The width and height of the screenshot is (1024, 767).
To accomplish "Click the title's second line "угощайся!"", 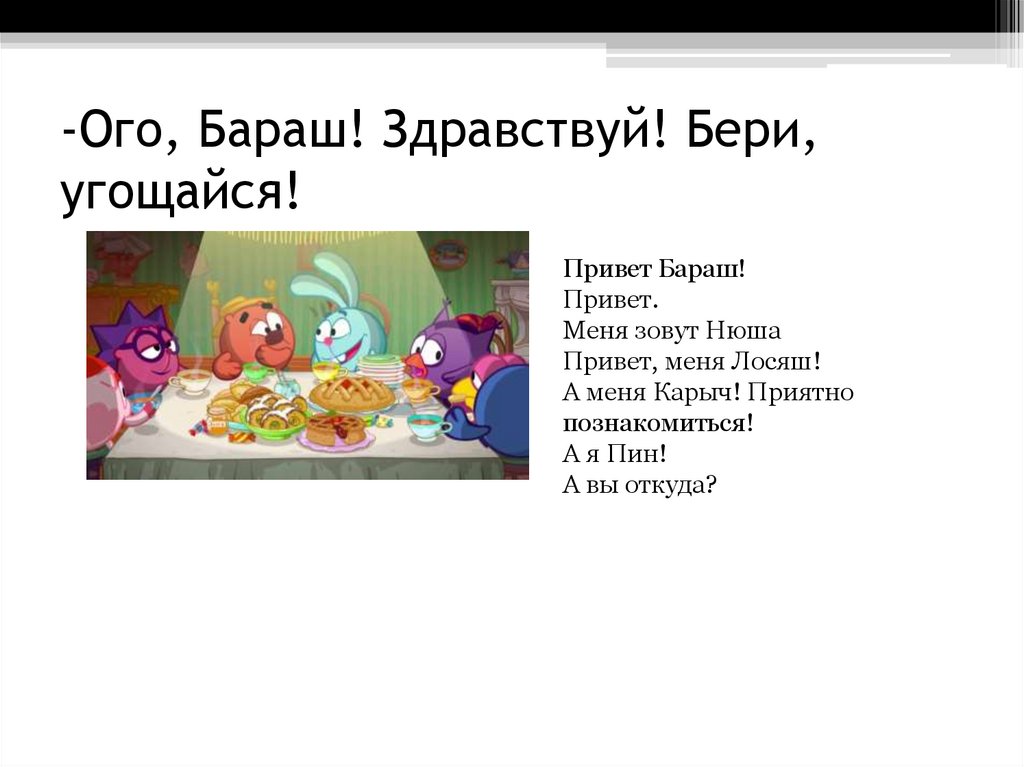I will click(x=180, y=191).
